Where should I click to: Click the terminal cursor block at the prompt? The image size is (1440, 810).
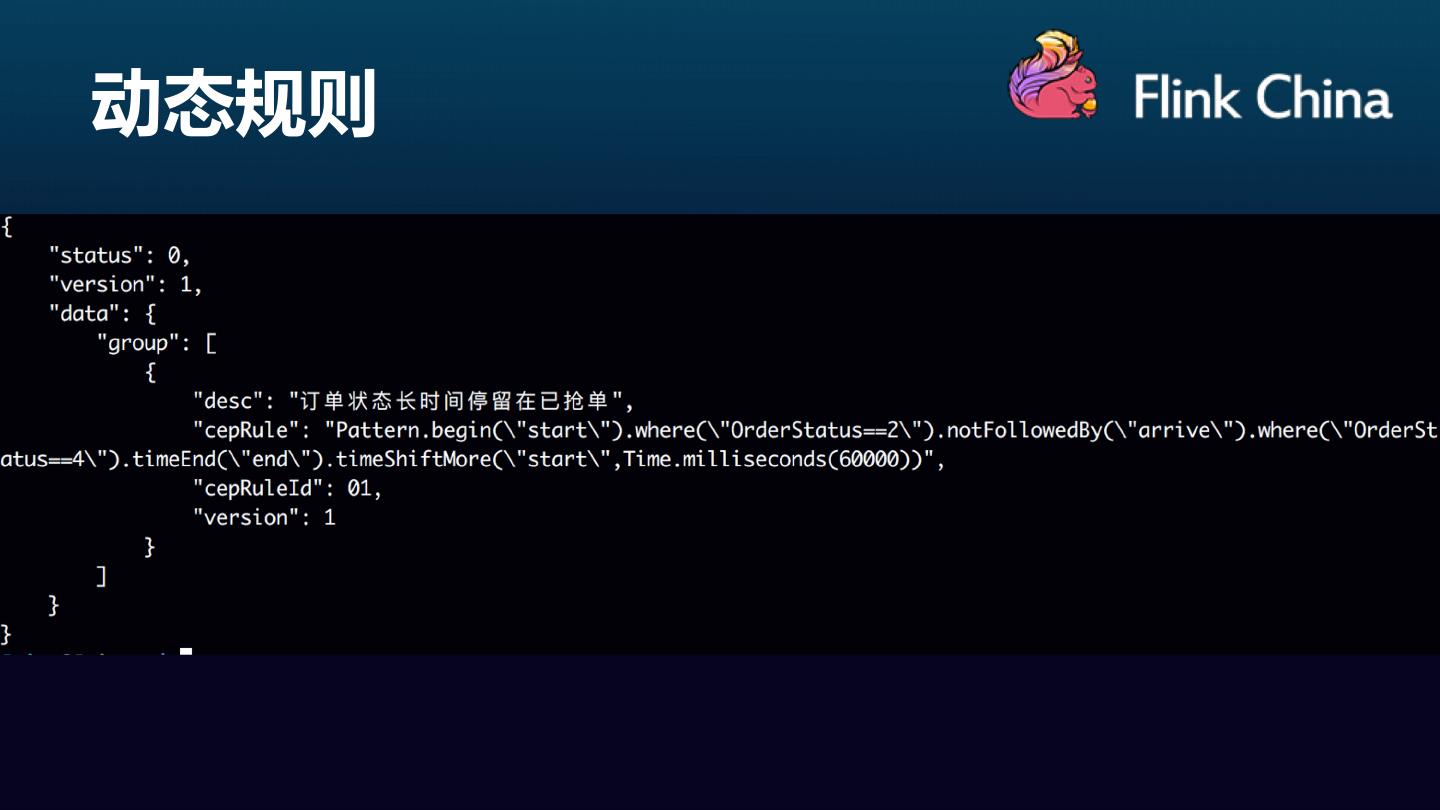pyautogui.click(x=186, y=652)
